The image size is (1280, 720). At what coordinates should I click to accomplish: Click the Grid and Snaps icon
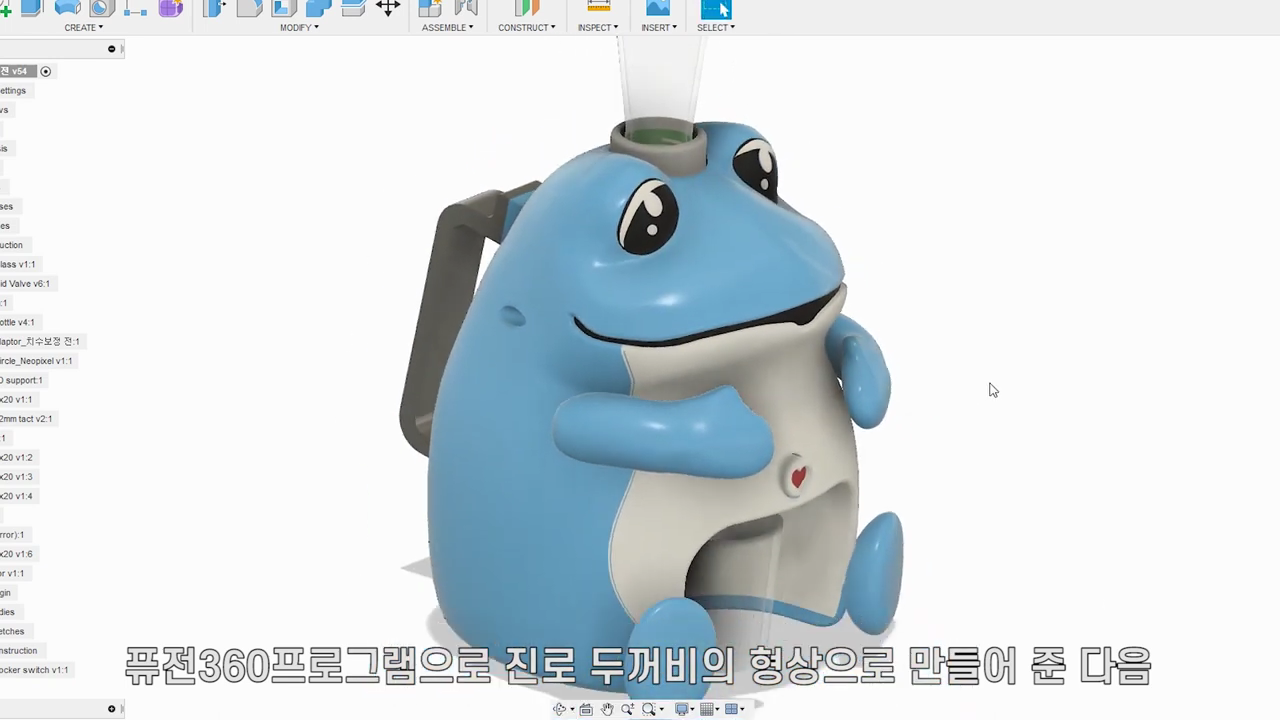(x=707, y=709)
